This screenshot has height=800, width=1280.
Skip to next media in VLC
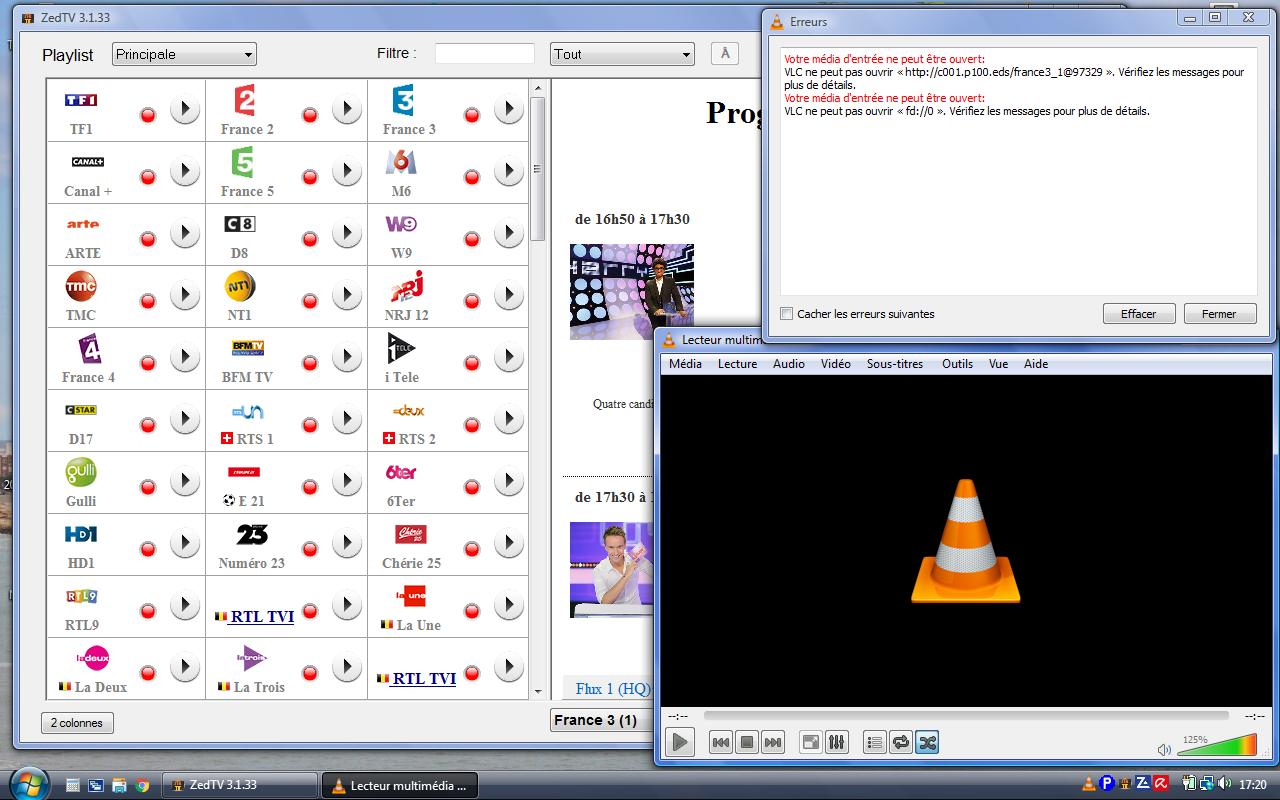772,742
